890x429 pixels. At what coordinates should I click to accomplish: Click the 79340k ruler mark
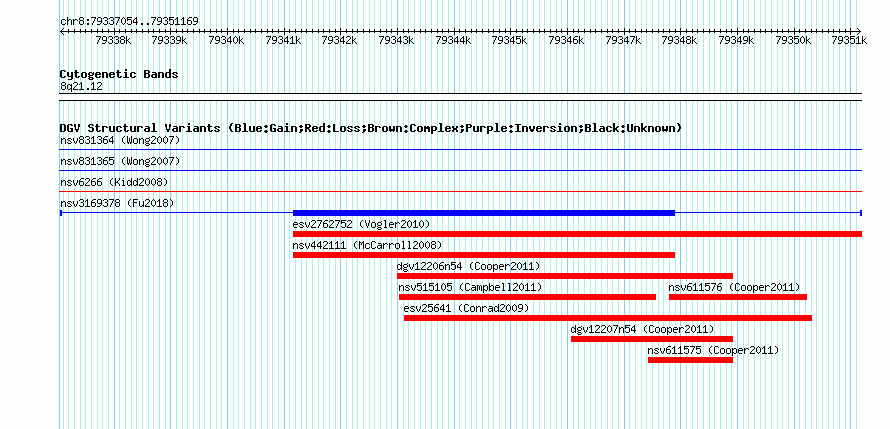[x=226, y=40]
